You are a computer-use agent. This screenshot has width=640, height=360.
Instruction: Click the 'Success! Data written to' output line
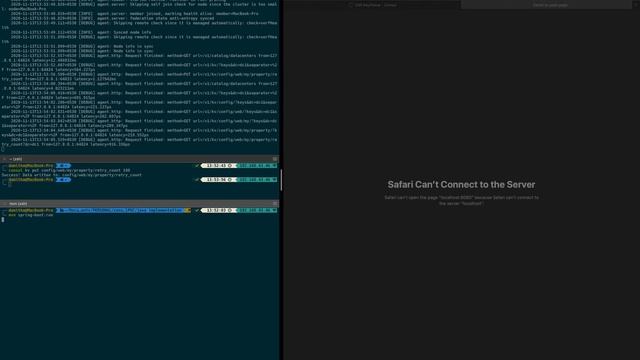(x=71, y=175)
